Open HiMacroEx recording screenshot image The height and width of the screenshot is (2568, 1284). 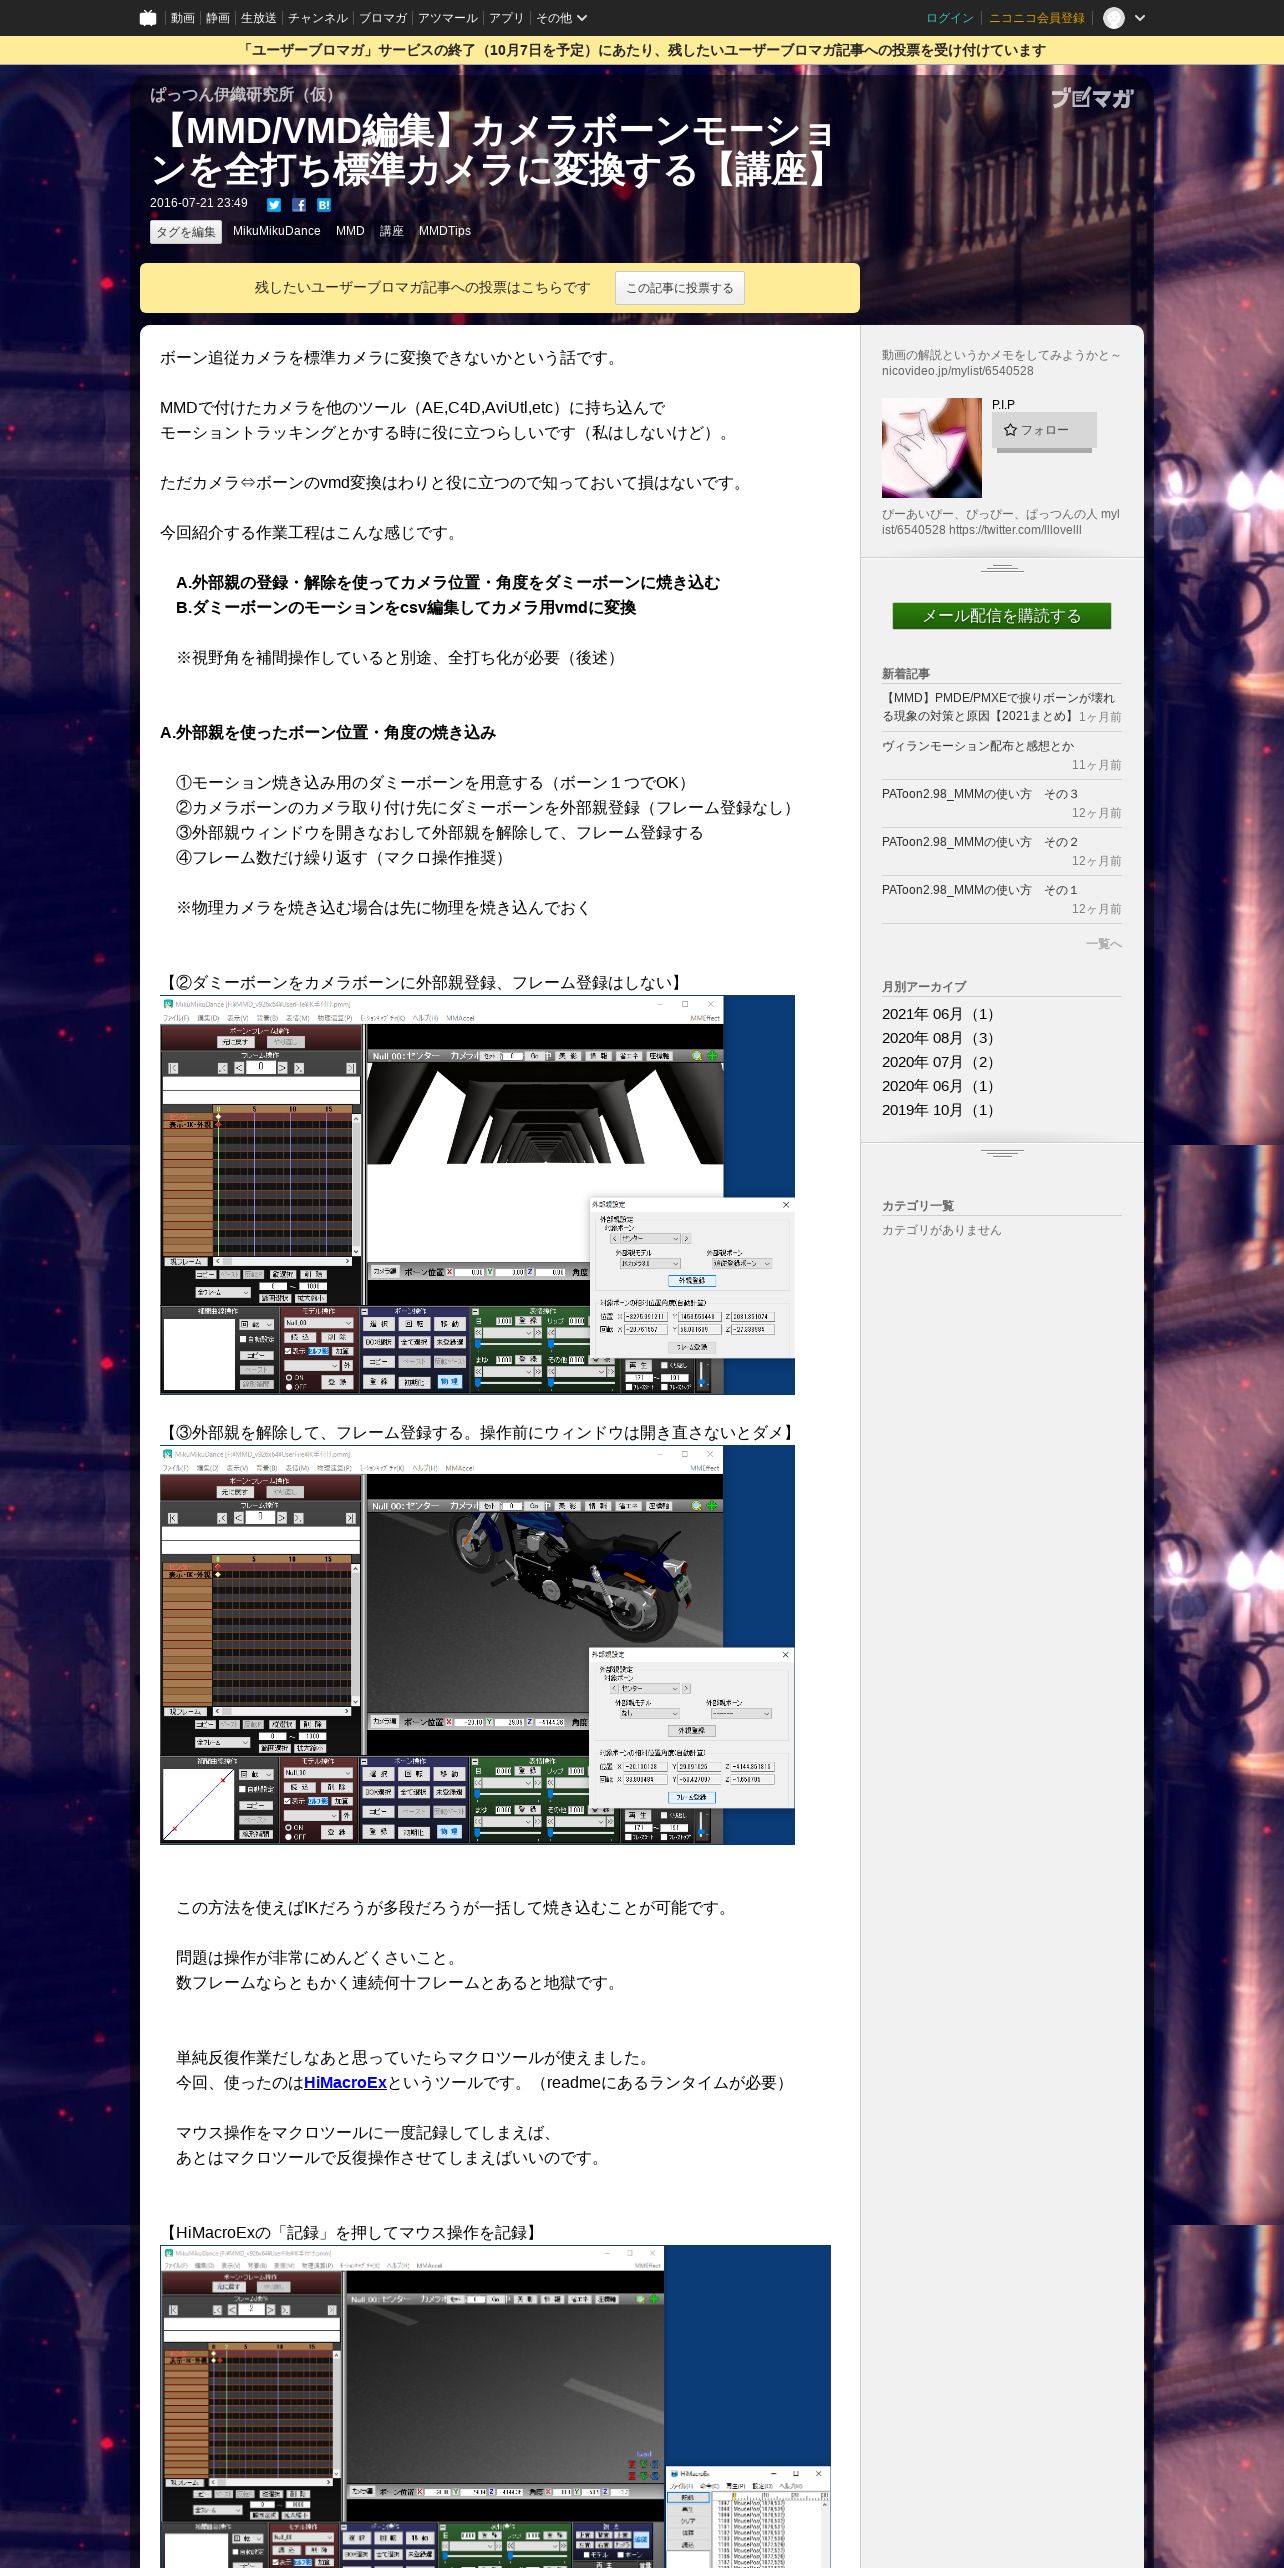pos(495,2406)
